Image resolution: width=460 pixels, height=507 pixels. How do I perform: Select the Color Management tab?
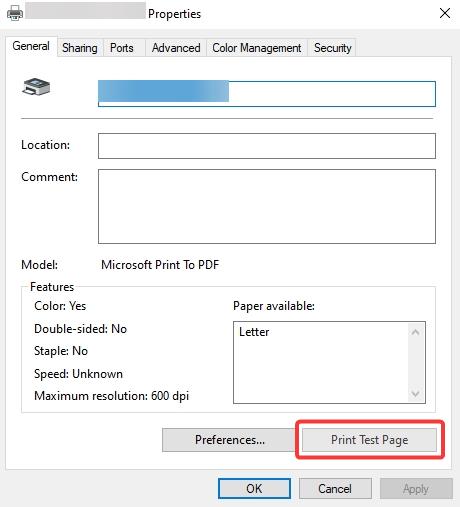pos(257,48)
